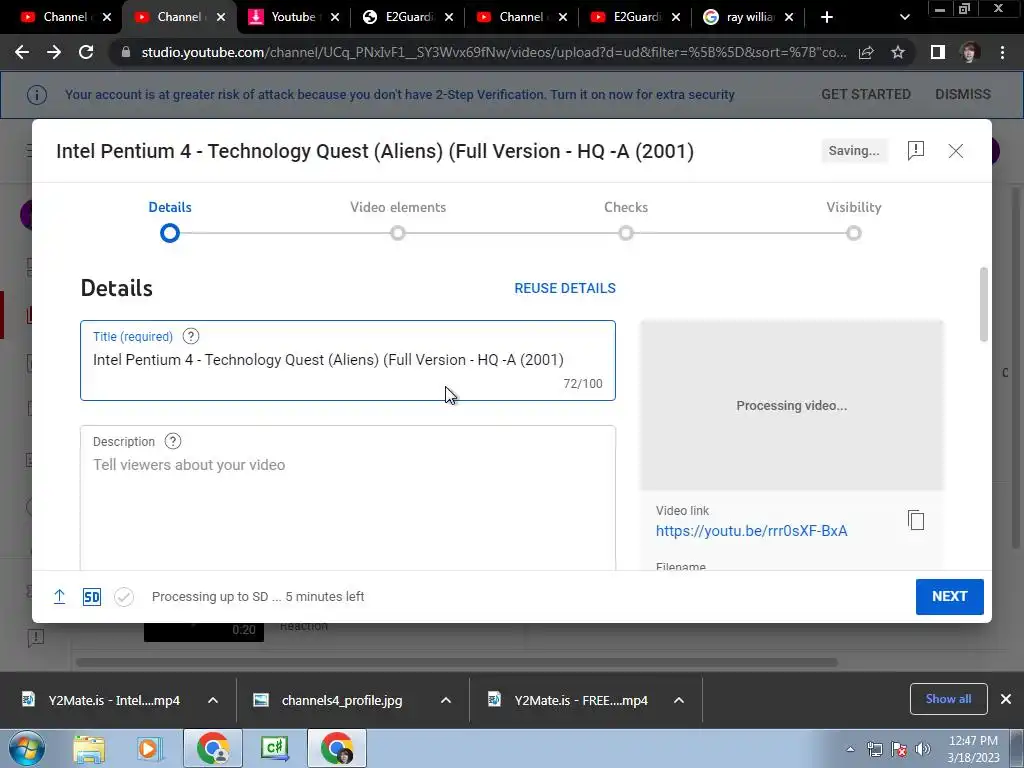The width and height of the screenshot is (1024, 768).
Task: Click the address bar URL
Action: pyautogui.click(x=494, y=52)
